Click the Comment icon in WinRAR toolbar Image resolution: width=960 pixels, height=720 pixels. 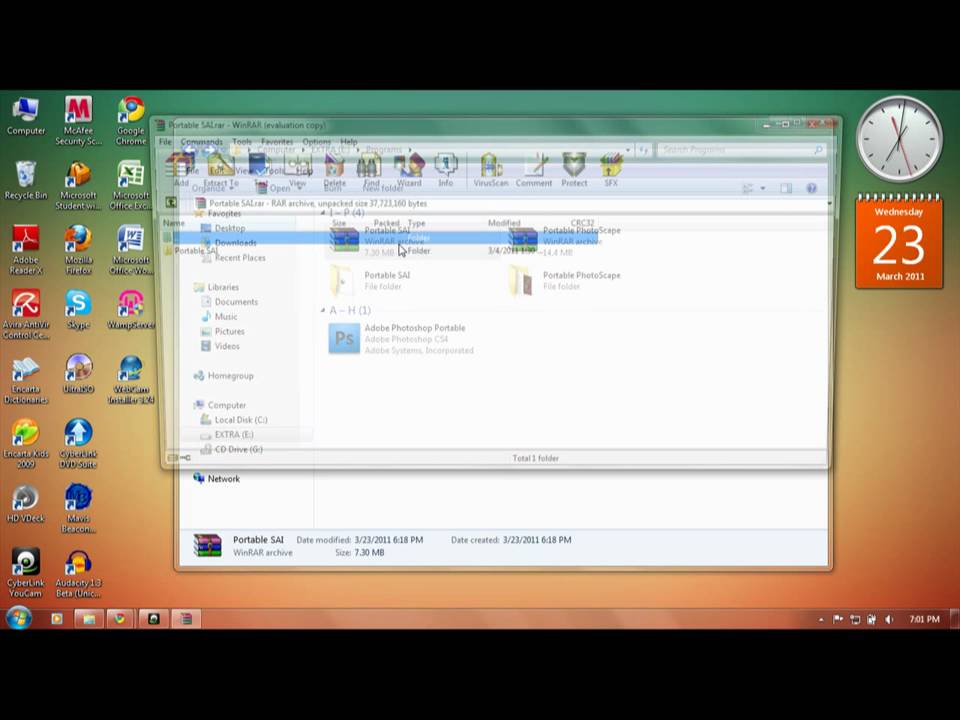tap(534, 170)
